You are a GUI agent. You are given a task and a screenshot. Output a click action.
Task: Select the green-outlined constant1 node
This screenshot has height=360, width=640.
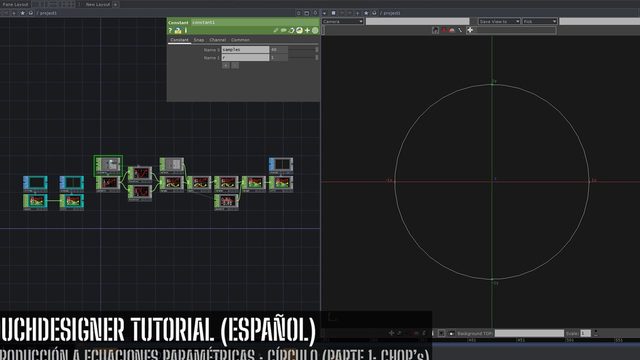pos(108,165)
